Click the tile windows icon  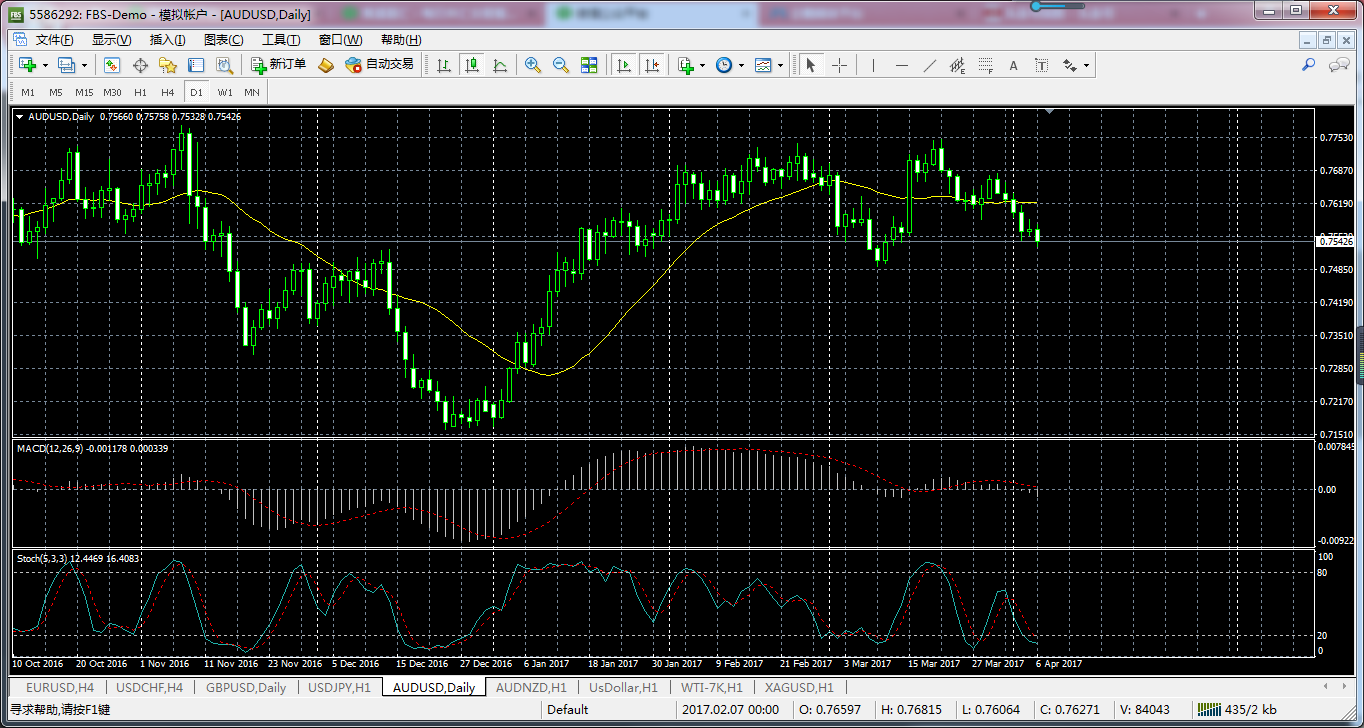pyautogui.click(x=589, y=65)
